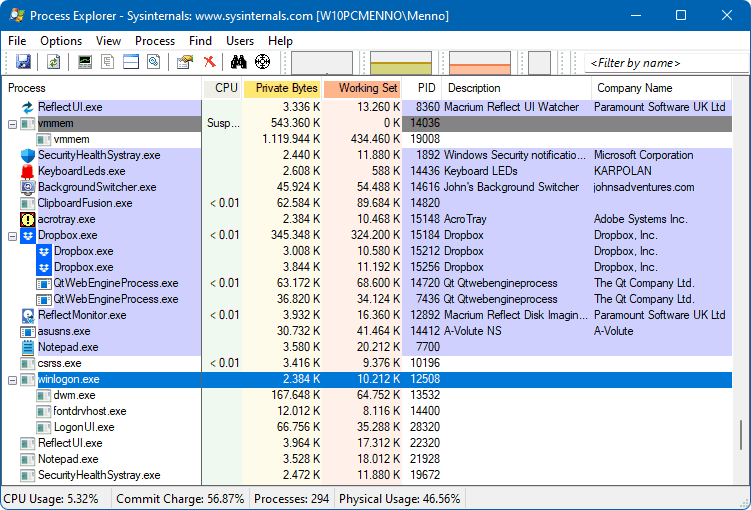Select Dropbox.exe with PID 15256
This screenshot has height=510, width=751.
pos(367,267)
